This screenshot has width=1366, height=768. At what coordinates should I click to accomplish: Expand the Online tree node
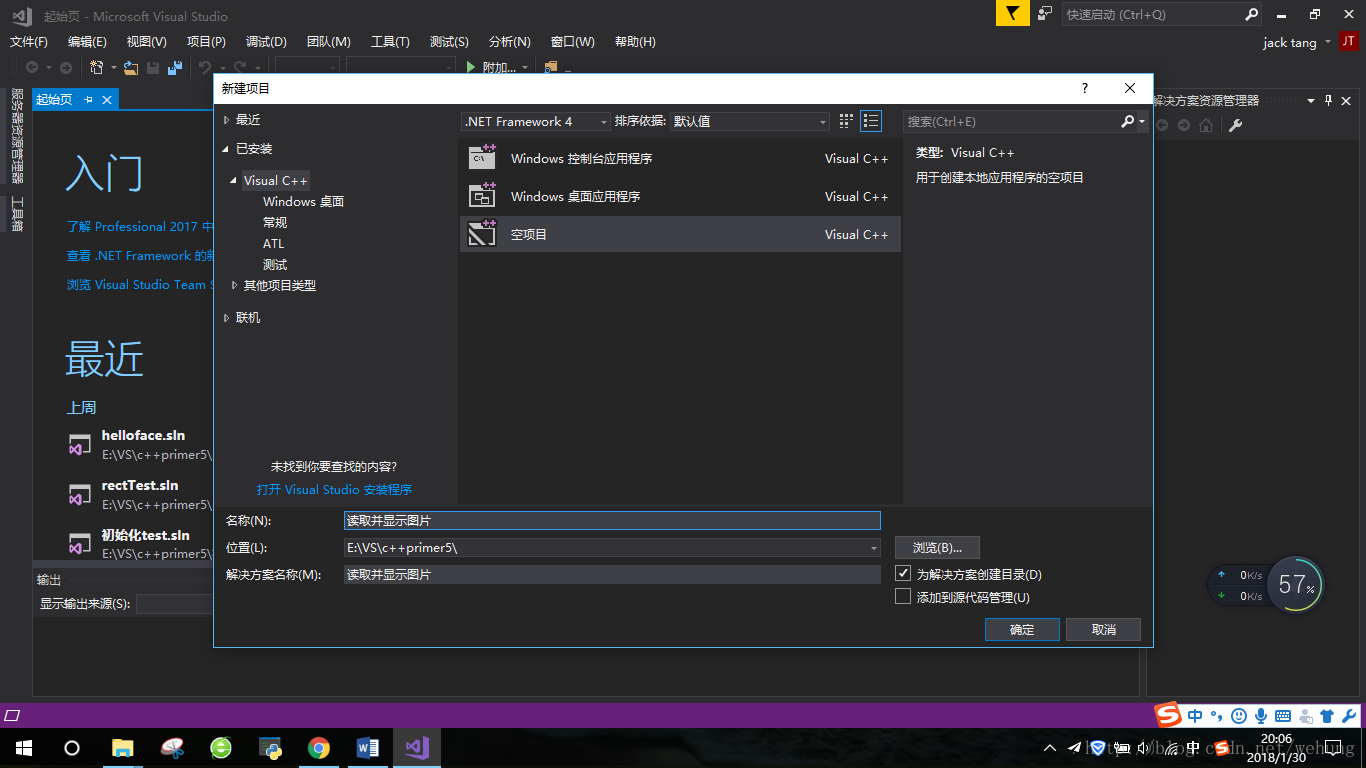(227, 318)
